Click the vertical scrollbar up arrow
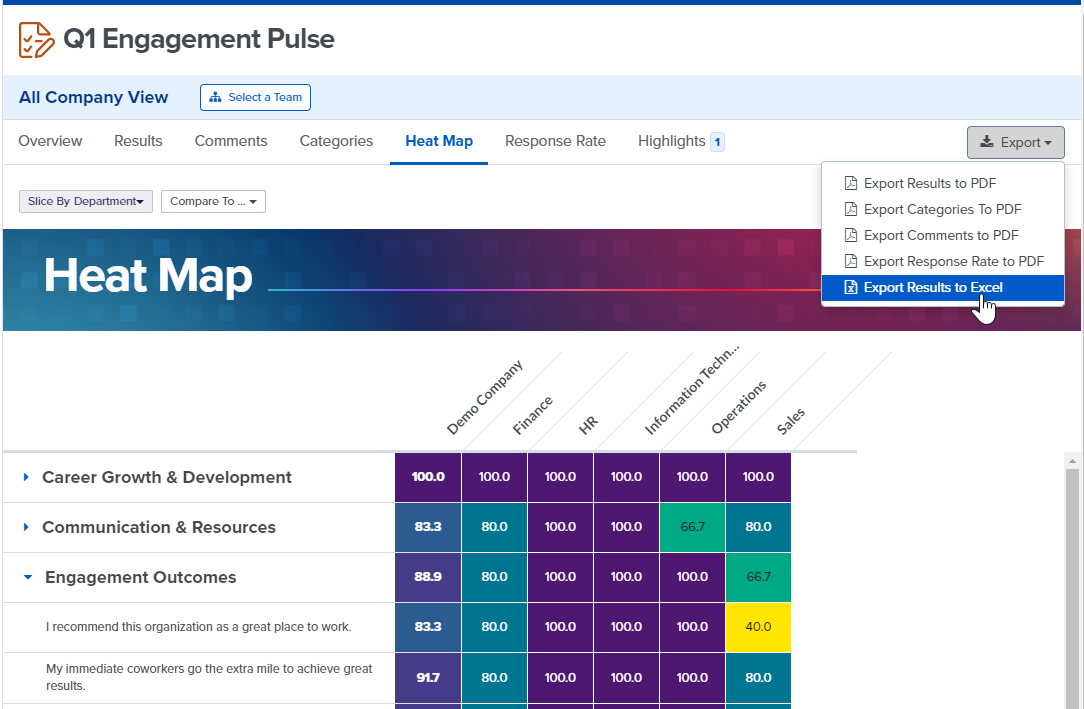1084x709 pixels. 1072,461
